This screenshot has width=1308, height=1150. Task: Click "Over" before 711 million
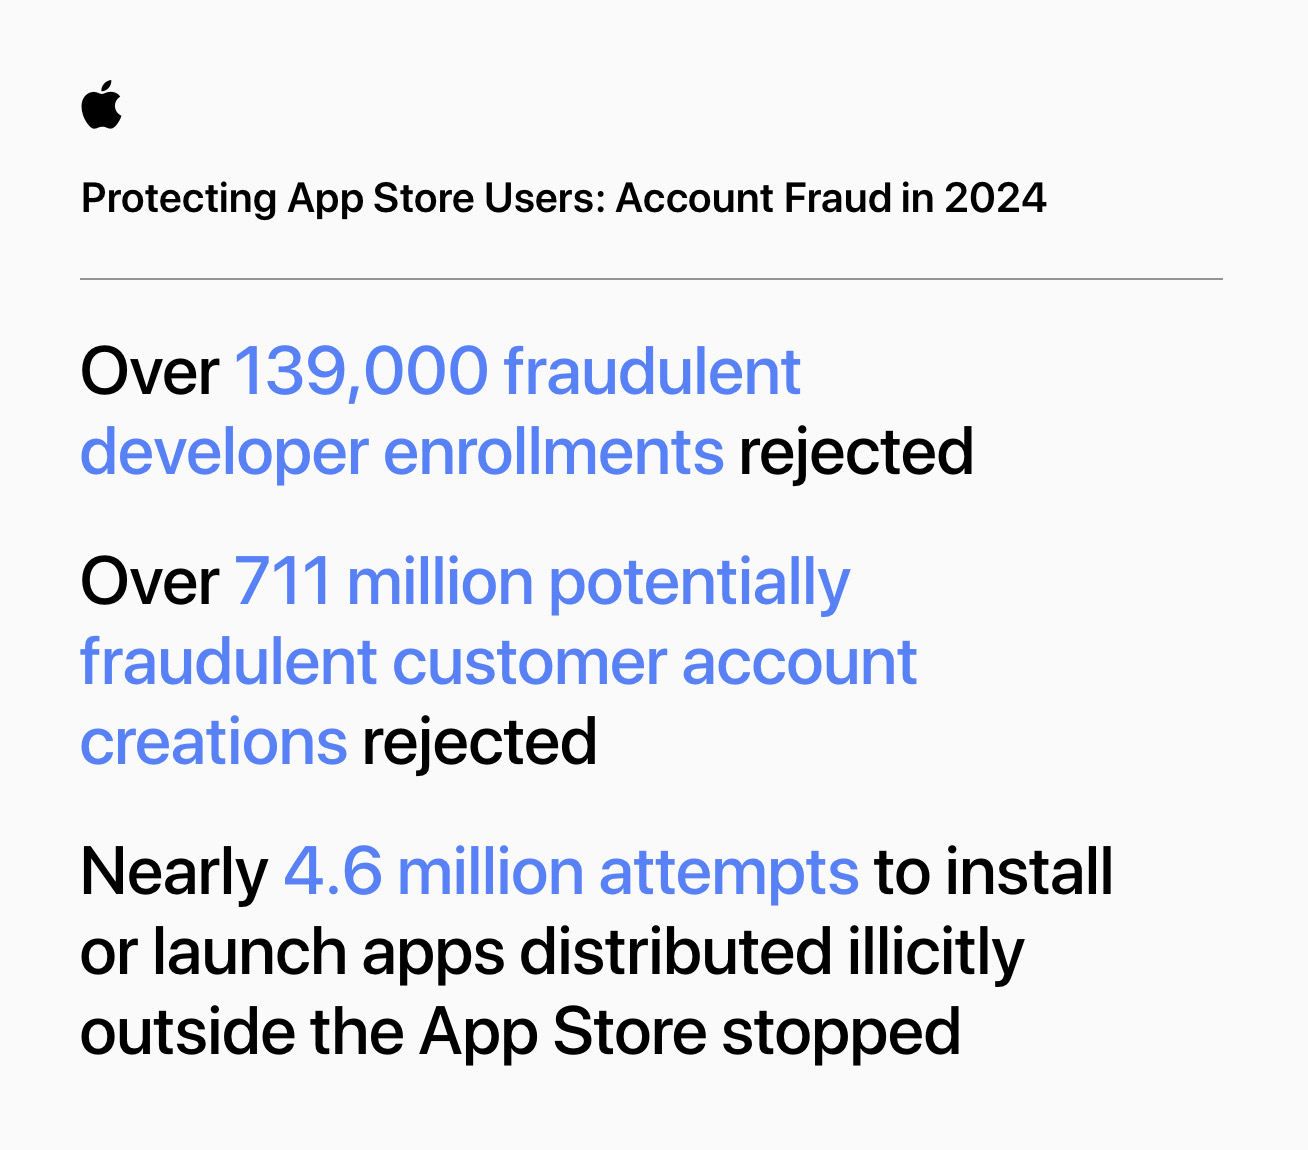click(x=149, y=582)
